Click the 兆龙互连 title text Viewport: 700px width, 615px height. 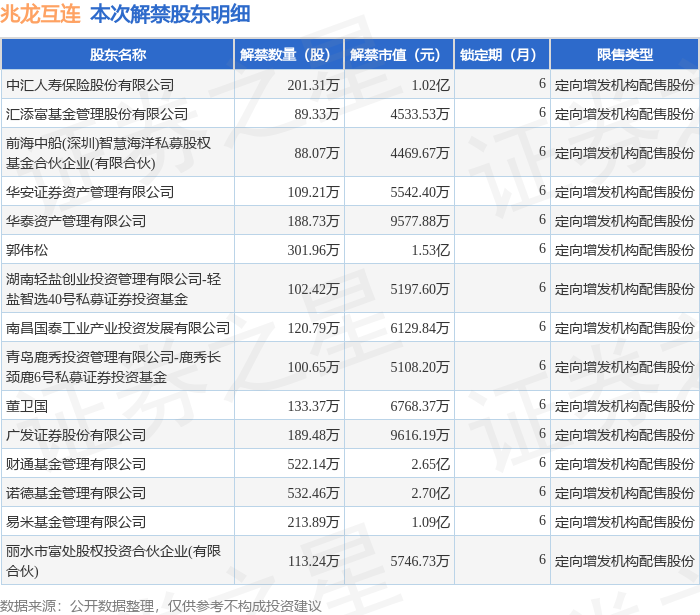point(40,14)
